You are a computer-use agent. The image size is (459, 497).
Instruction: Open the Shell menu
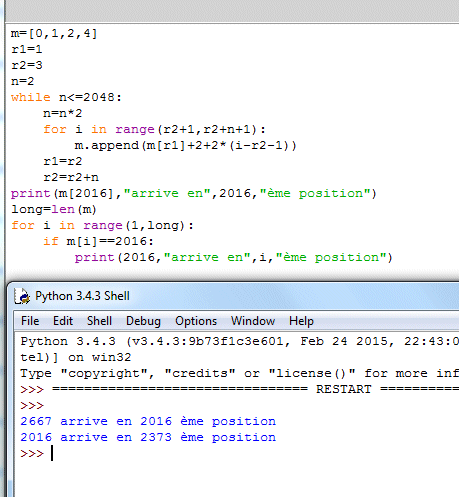[x=99, y=321]
